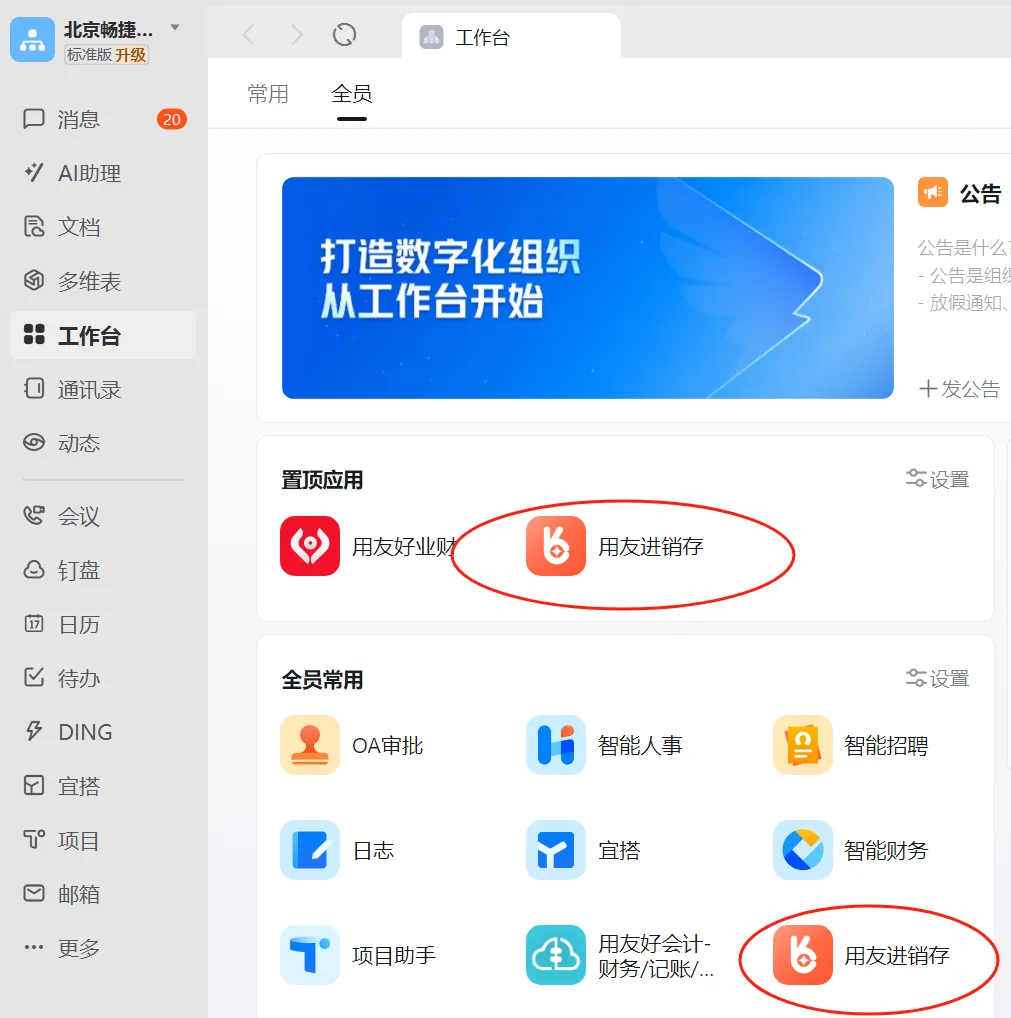Open 项目助手 app

(358, 955)
